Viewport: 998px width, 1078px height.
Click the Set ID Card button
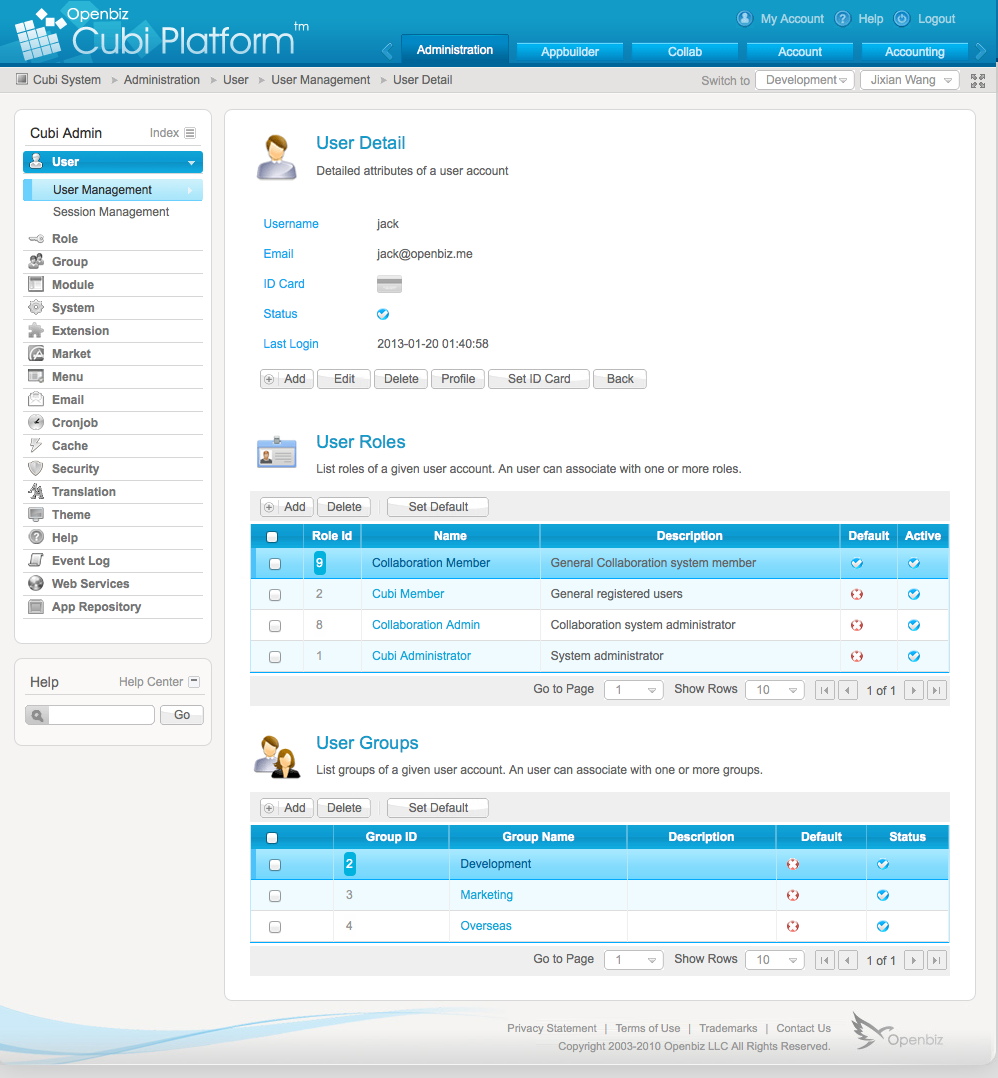point(538,379)
